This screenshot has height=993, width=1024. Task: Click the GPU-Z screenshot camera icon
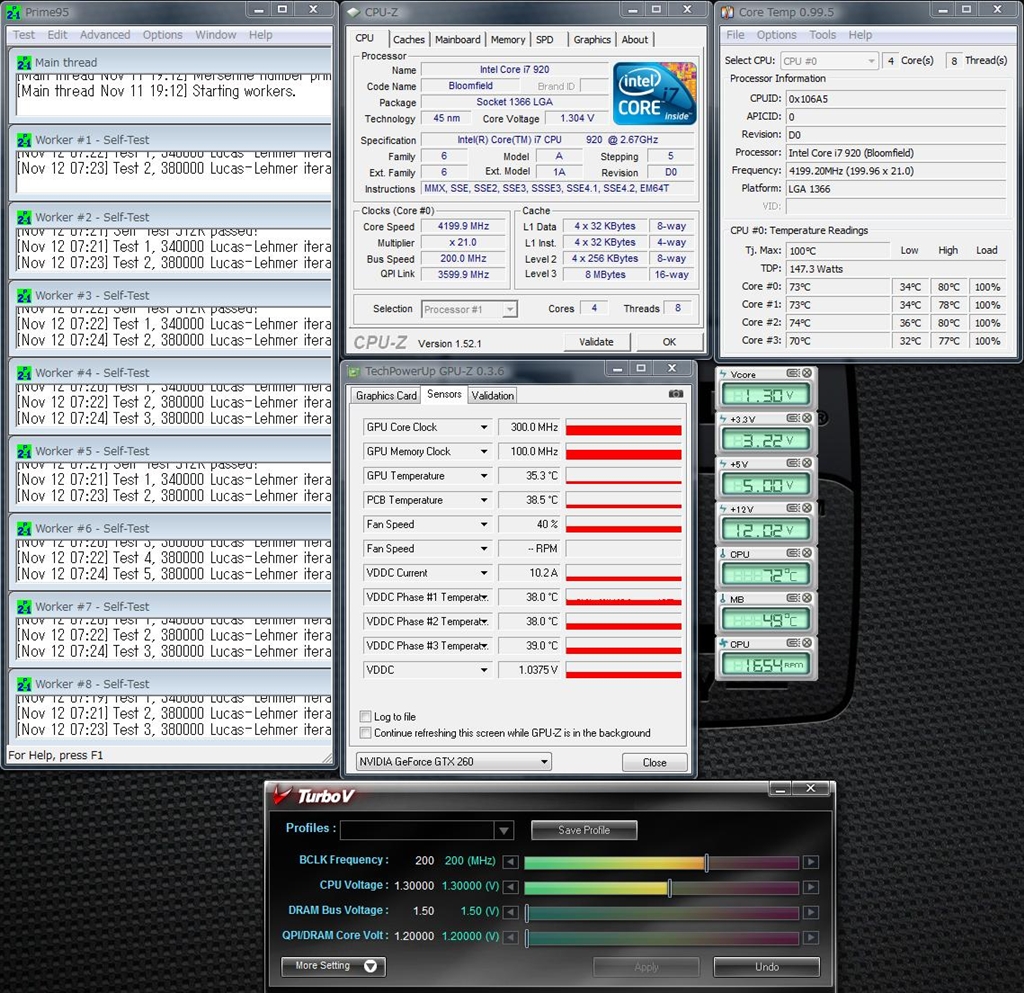[676, 394]
